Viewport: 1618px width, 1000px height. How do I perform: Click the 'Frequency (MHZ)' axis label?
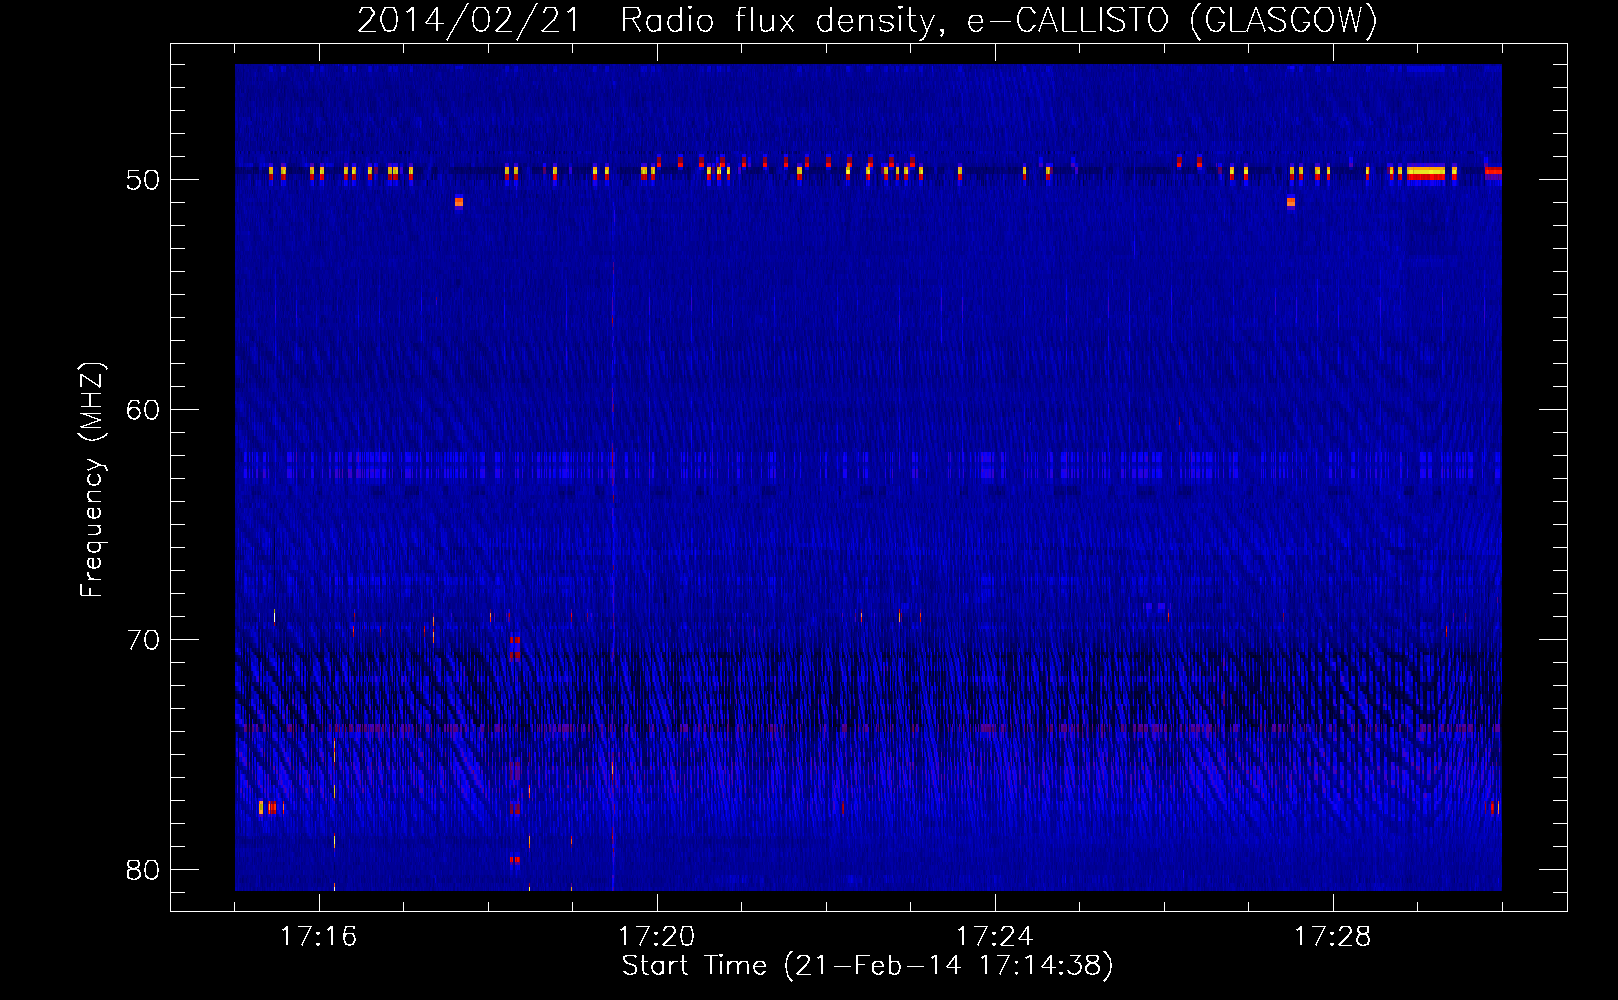click(92, 481)
